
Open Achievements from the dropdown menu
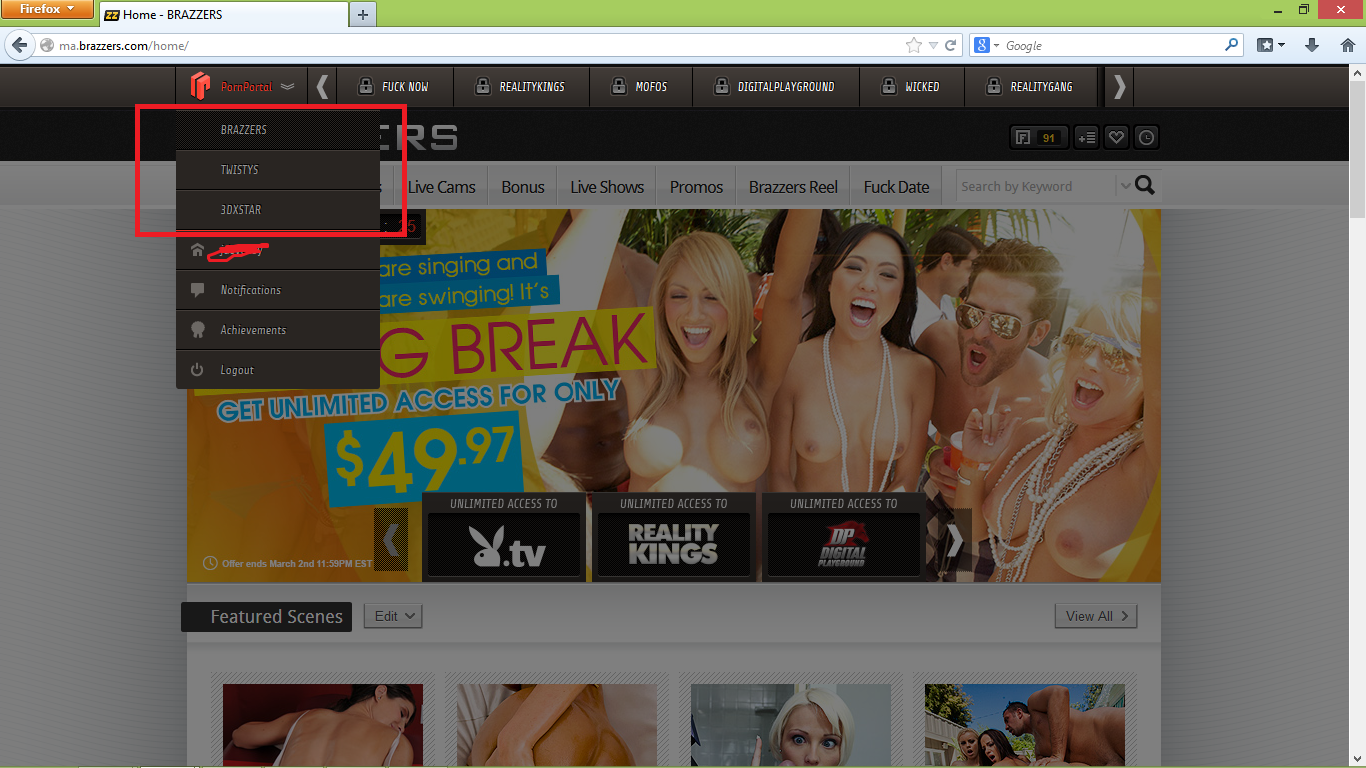point(277,330)
